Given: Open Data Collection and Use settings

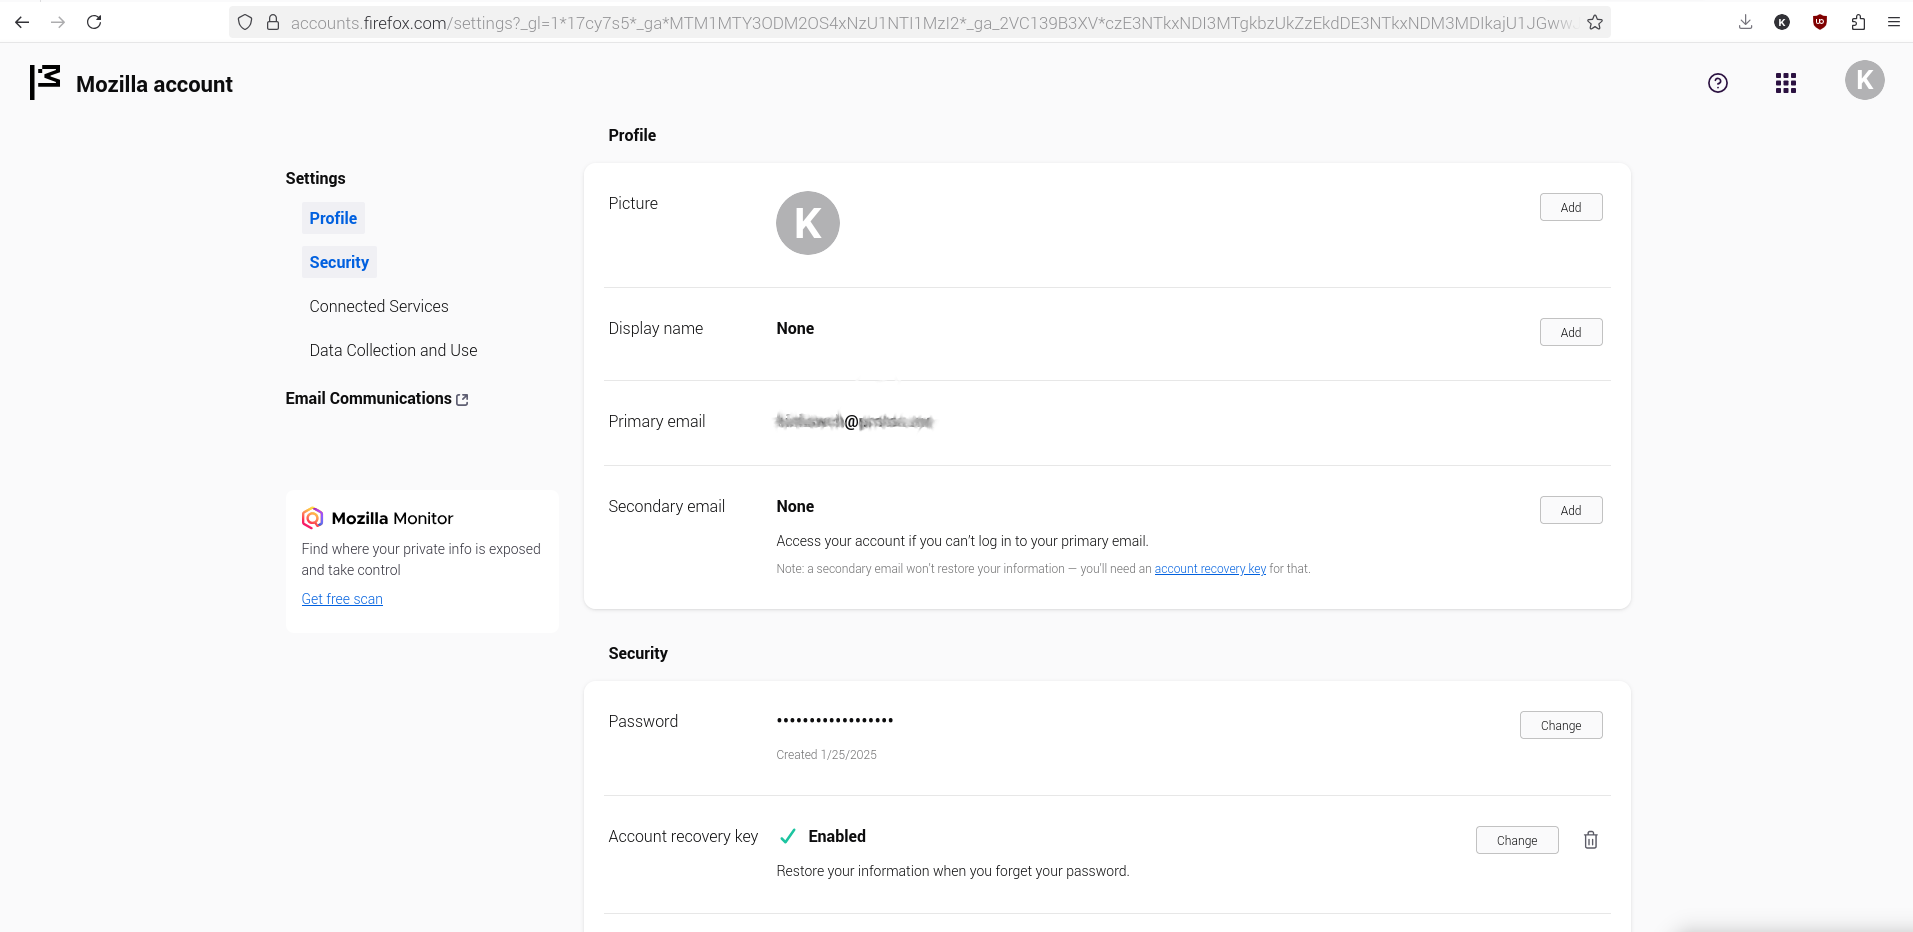Looking at the screenshot, I should pos(393,350).
